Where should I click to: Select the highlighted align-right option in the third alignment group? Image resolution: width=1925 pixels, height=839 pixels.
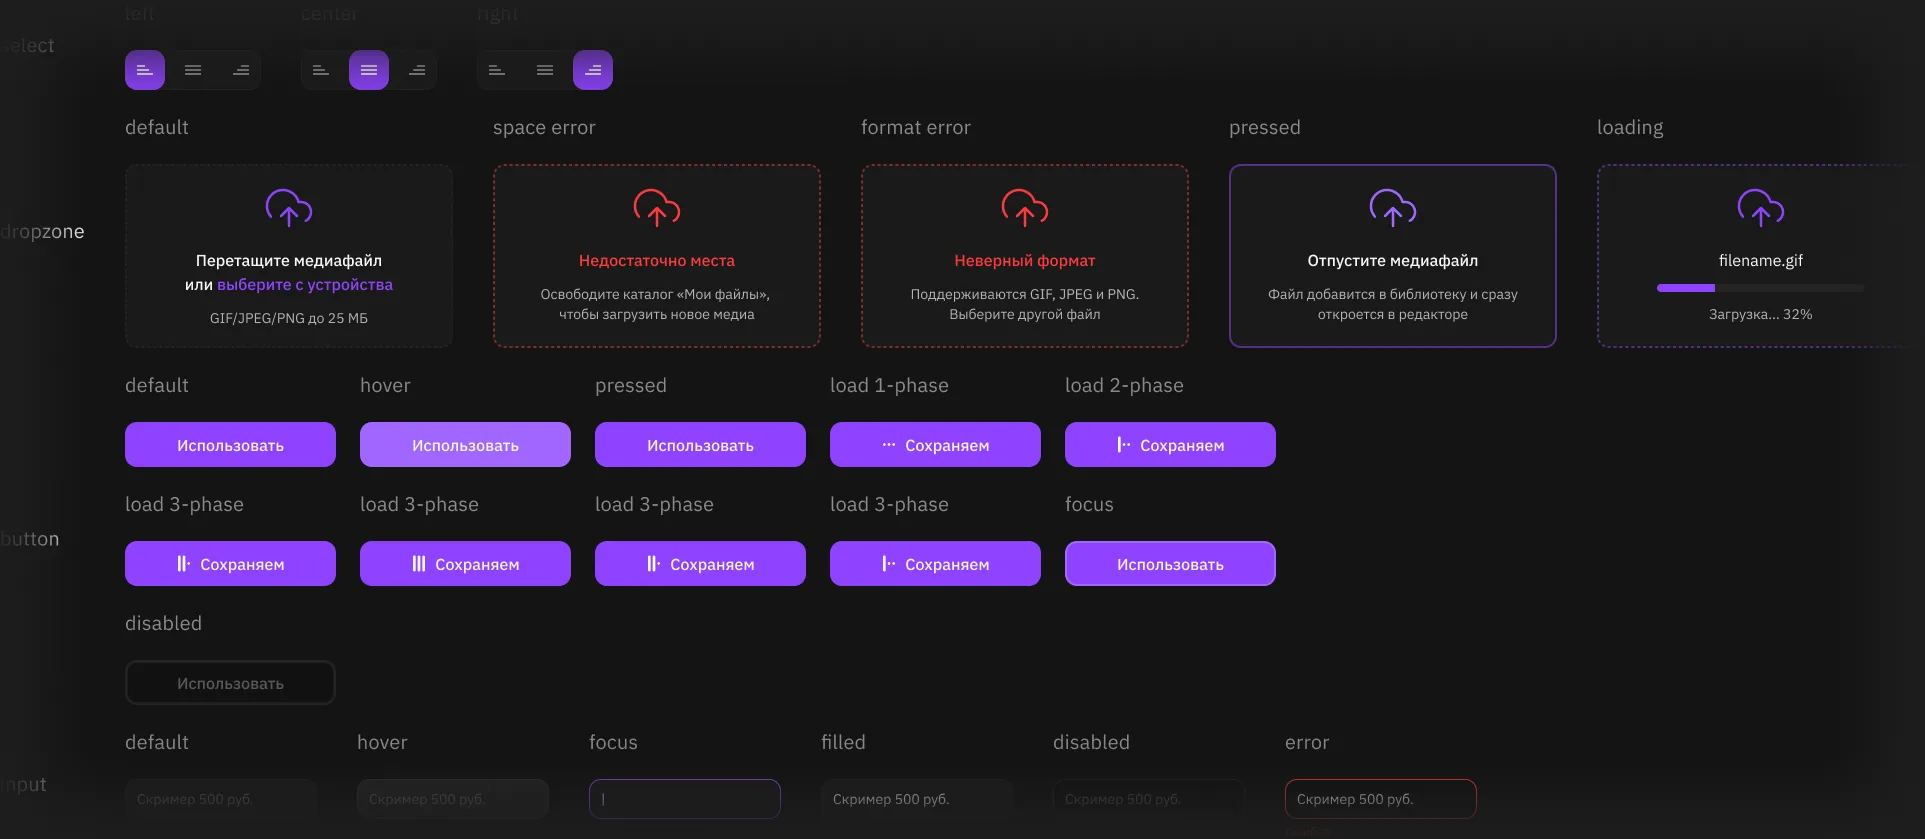coord(593,70)
